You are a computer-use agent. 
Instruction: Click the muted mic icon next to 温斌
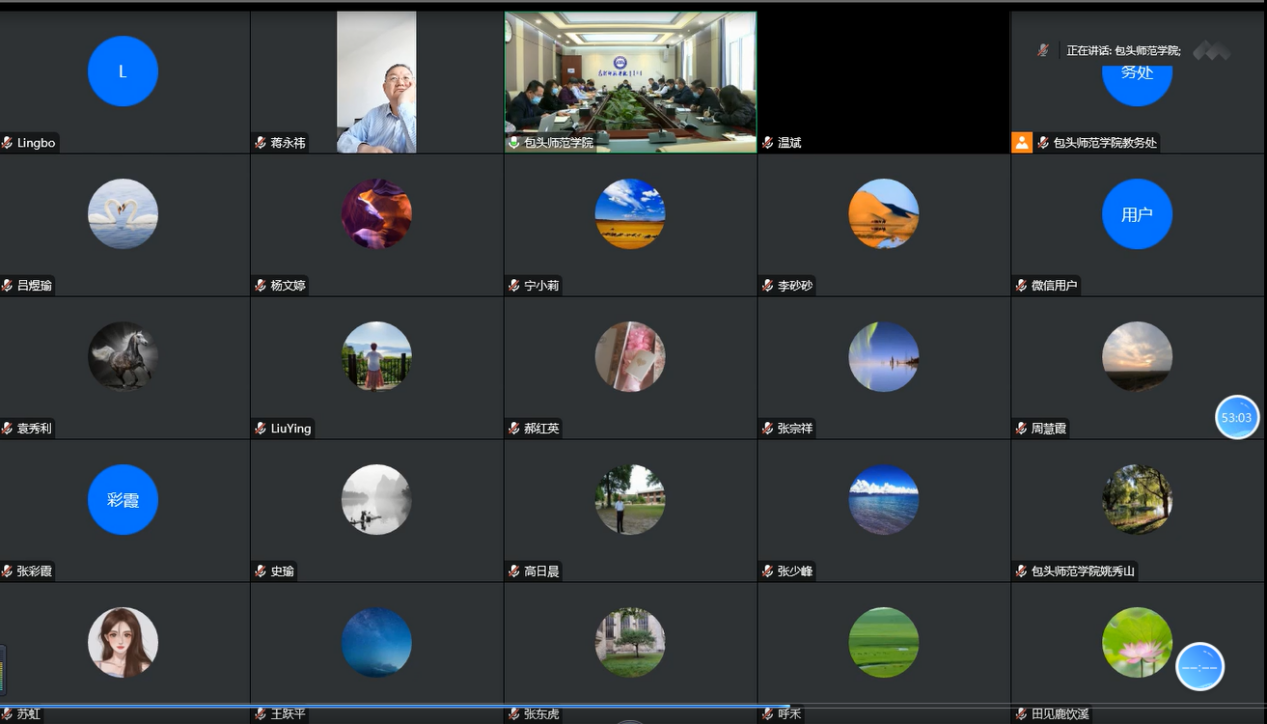click(768, 143)
